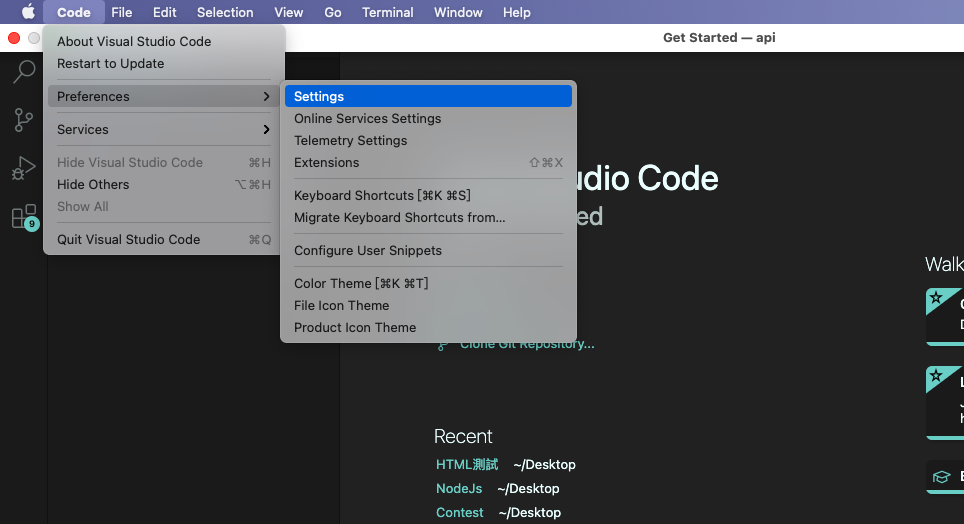Open the Go menu
Viewport: 964px width, 524px height.
click(x=333, y=12)
